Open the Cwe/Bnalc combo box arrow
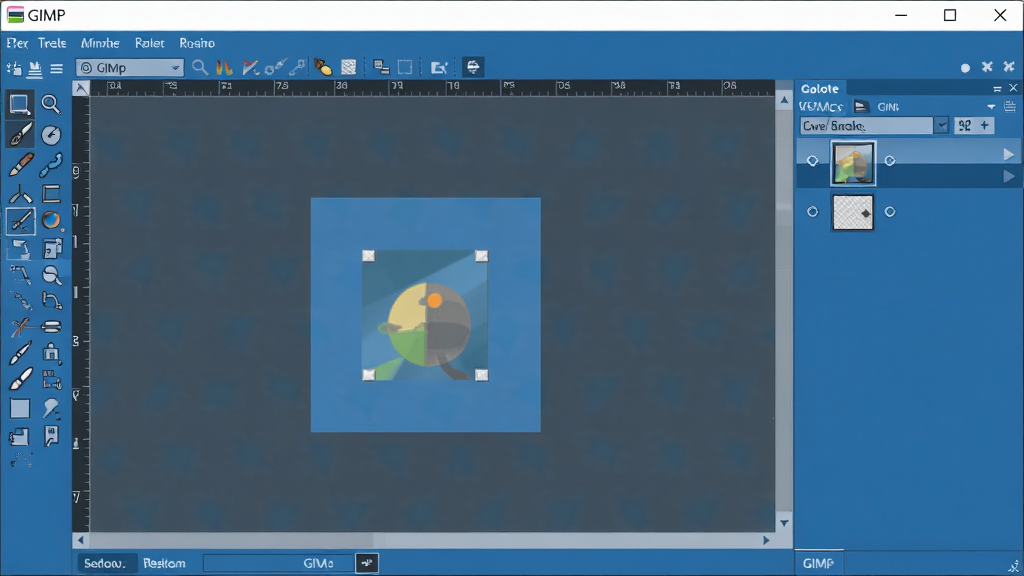 (941, 125)
